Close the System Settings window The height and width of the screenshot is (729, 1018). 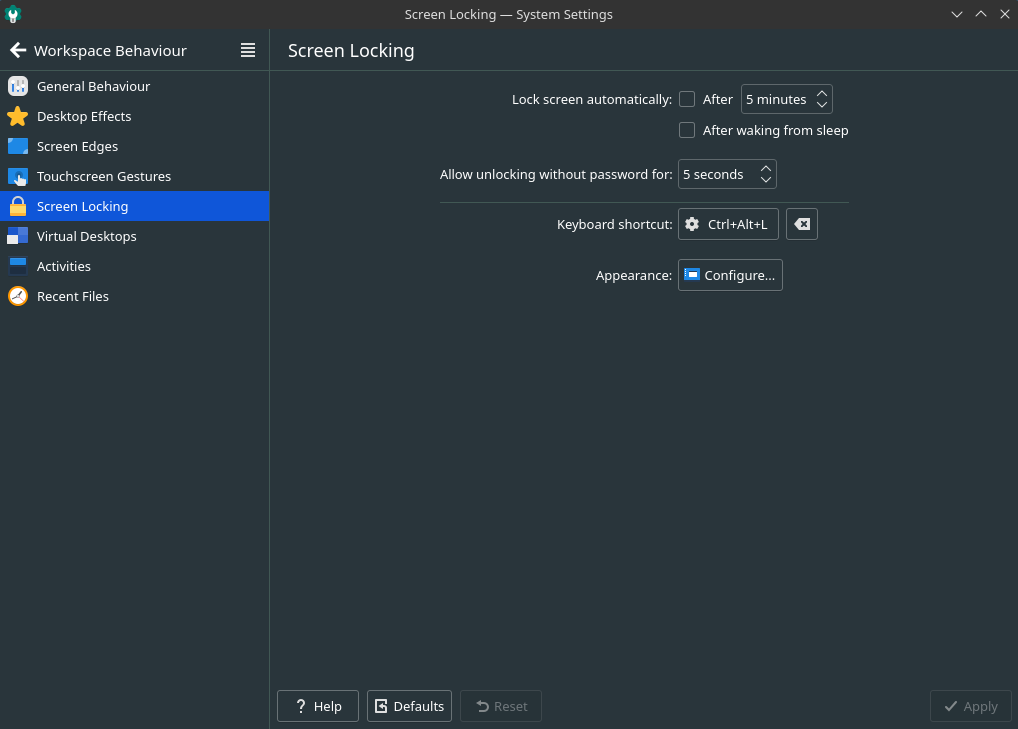(1004, 14)
